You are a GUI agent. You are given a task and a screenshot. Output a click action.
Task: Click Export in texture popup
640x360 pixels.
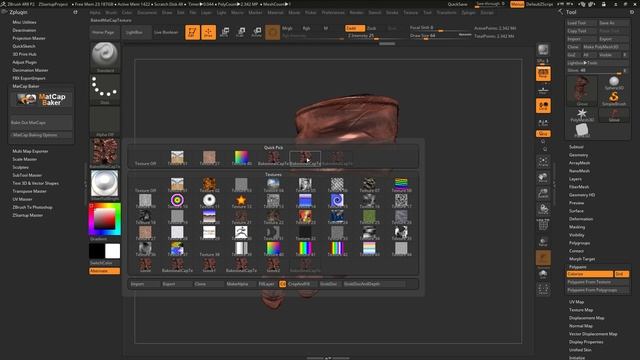[176, 284]
